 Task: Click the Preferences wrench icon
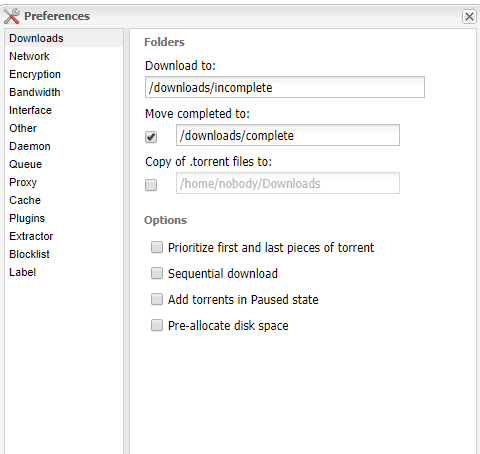(x=12, y=16)
